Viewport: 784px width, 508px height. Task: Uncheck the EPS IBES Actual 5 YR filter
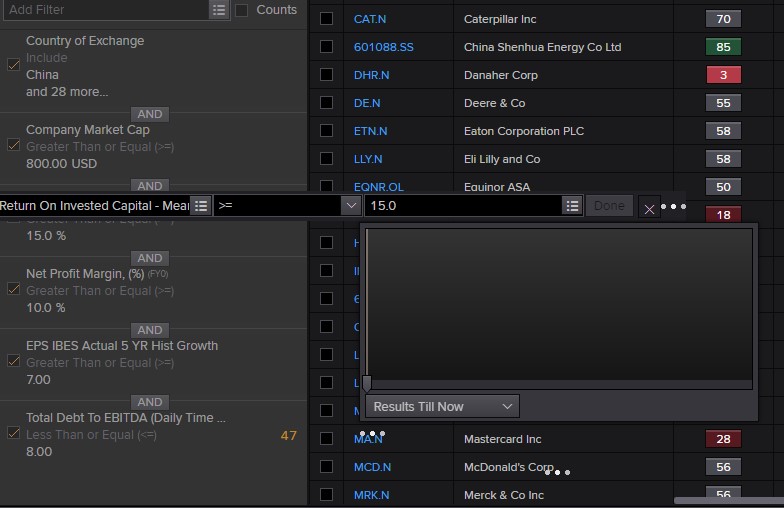(x=14, y=362)
